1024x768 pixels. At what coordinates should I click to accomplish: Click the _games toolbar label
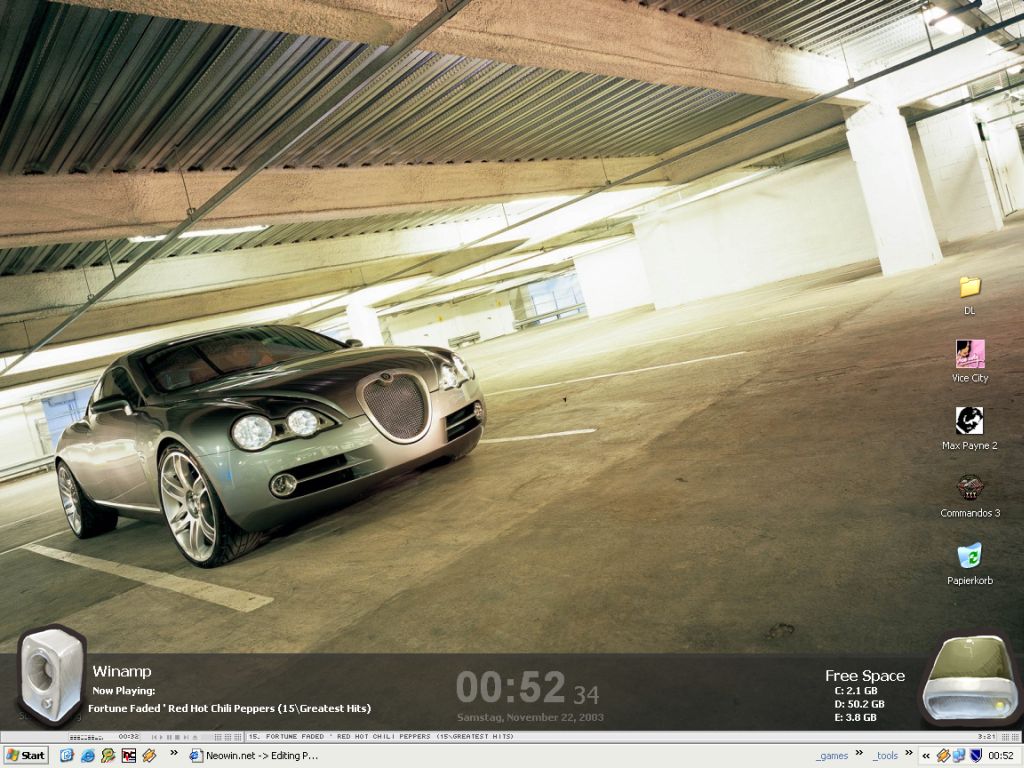tap(831, 756)
